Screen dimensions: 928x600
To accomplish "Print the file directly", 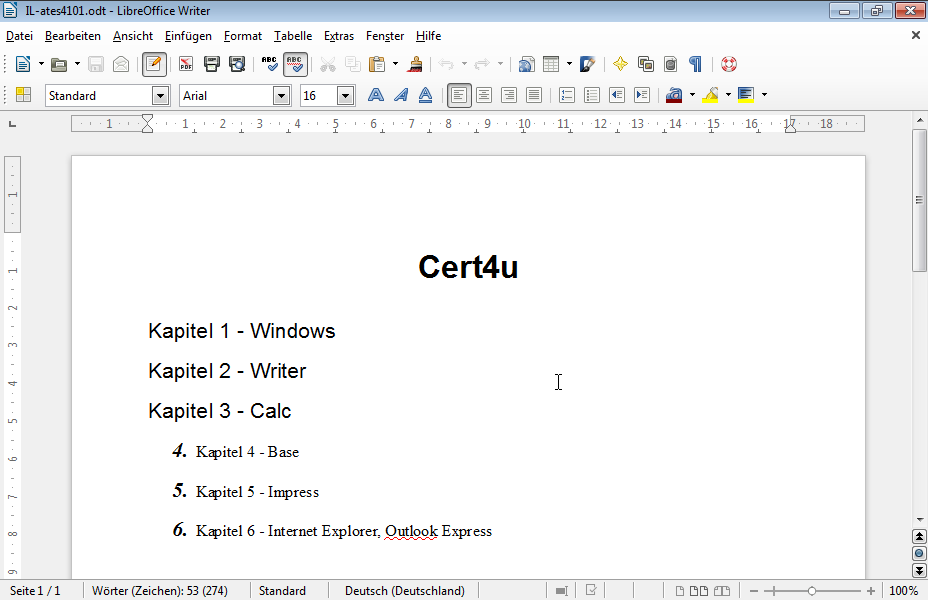I will click(211, 64).
